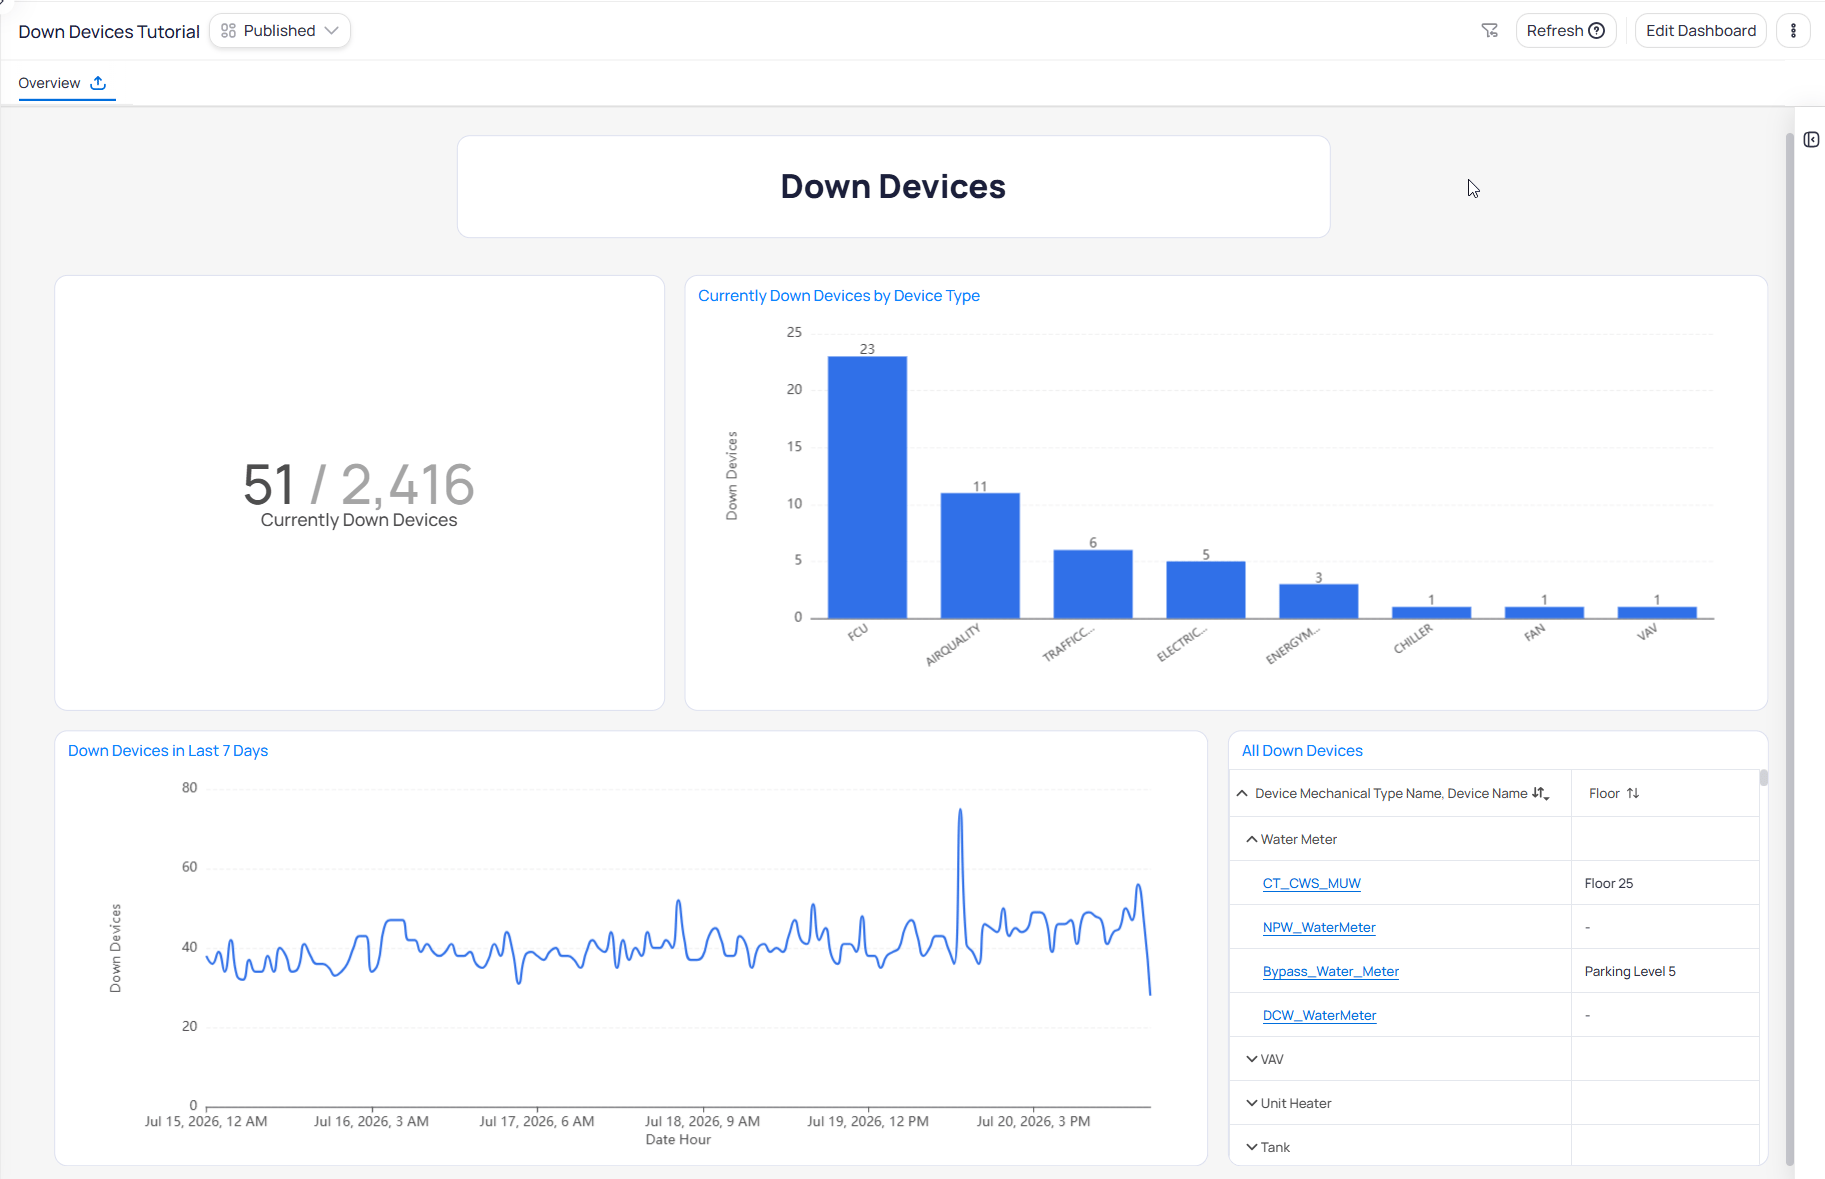Expand the Unit Heater group
1825x1179 pixels.
pyautogui.click(x=1251, y=1103)
